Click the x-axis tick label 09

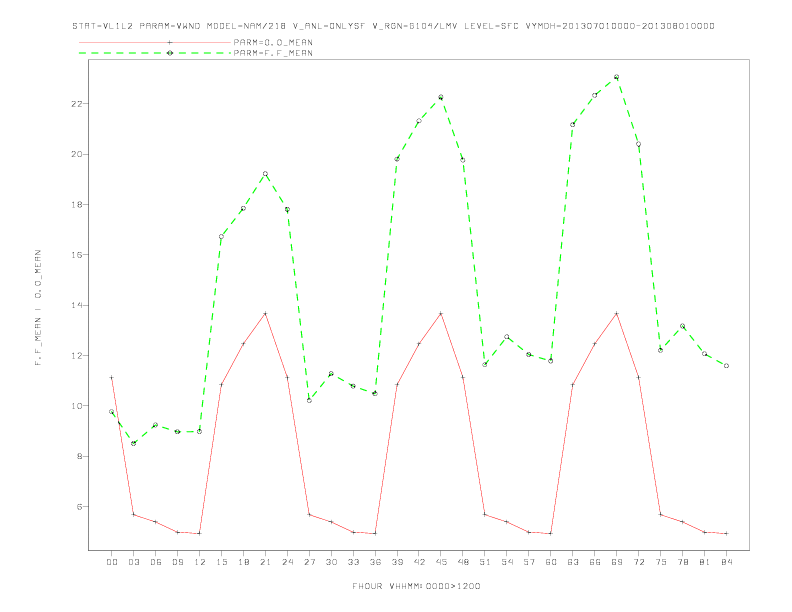pos(177,562)
